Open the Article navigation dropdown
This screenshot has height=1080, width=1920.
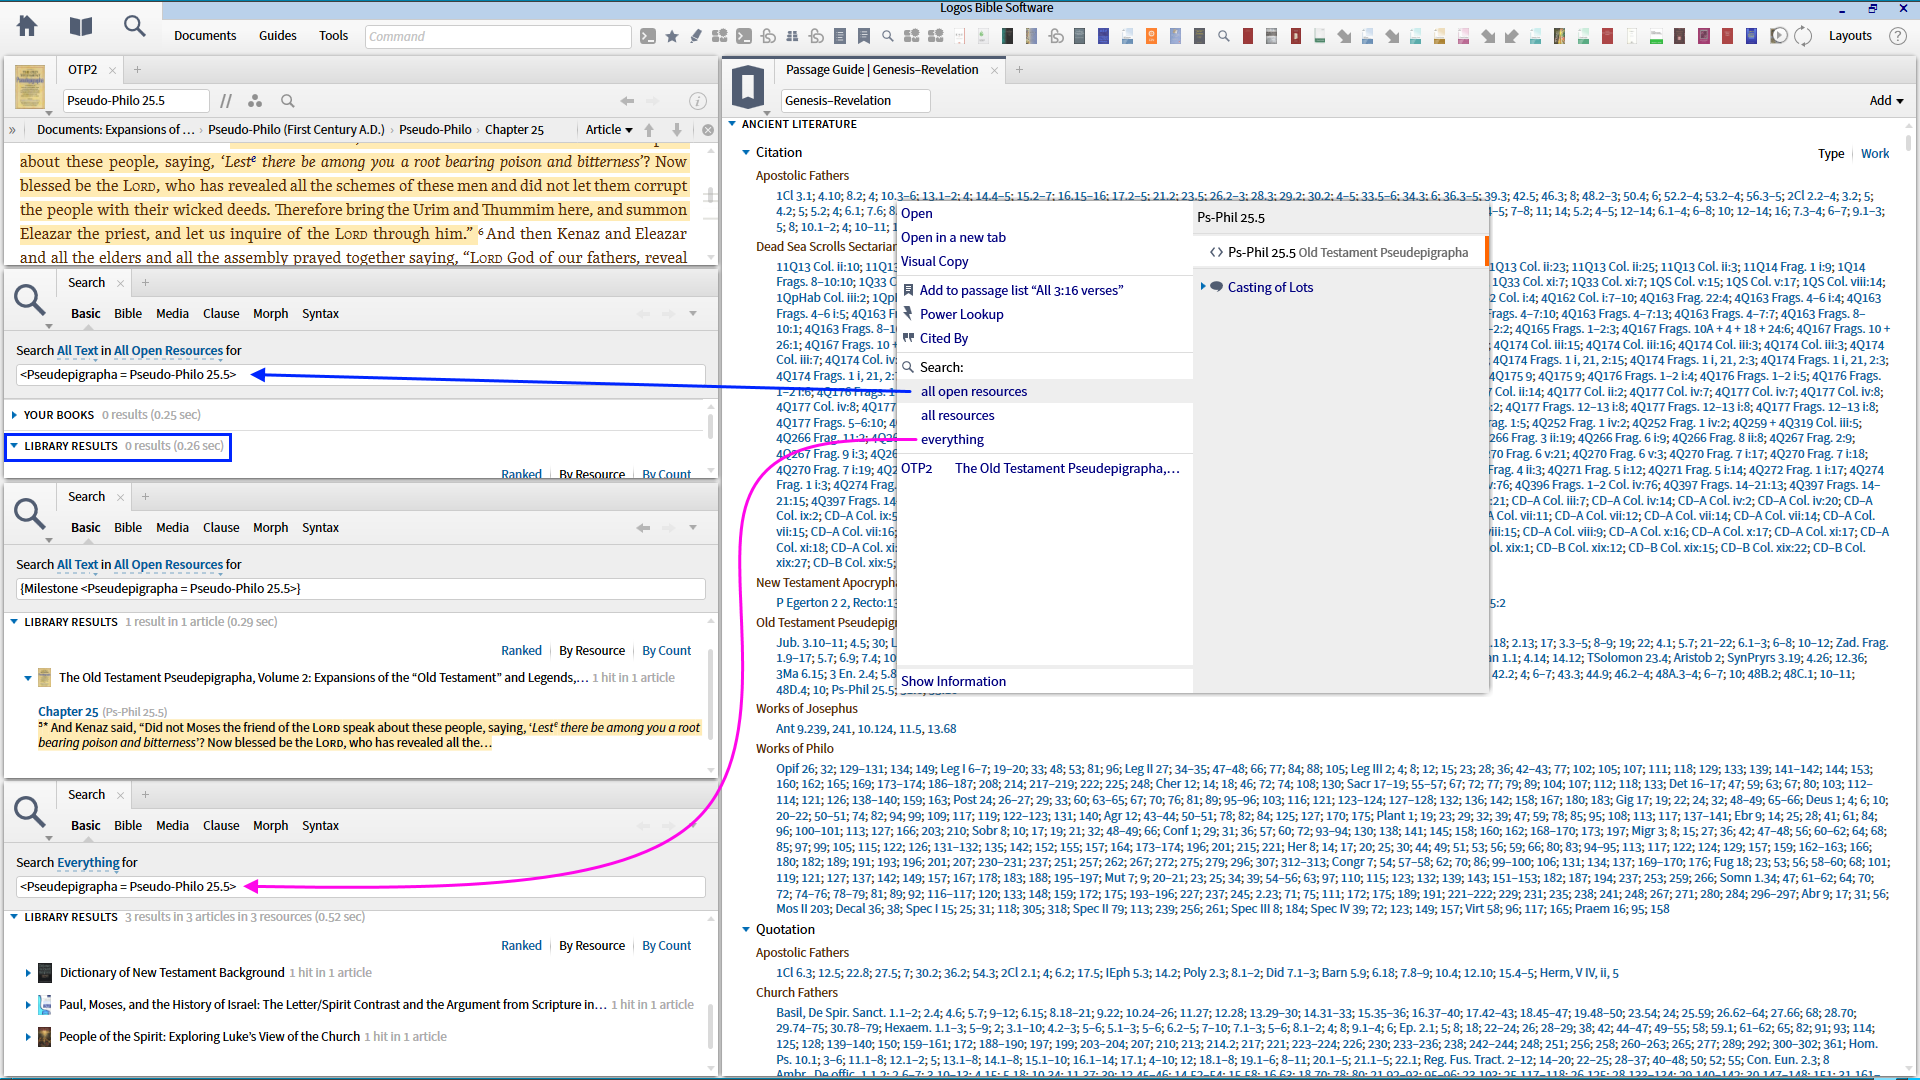[x=609, y=130]
